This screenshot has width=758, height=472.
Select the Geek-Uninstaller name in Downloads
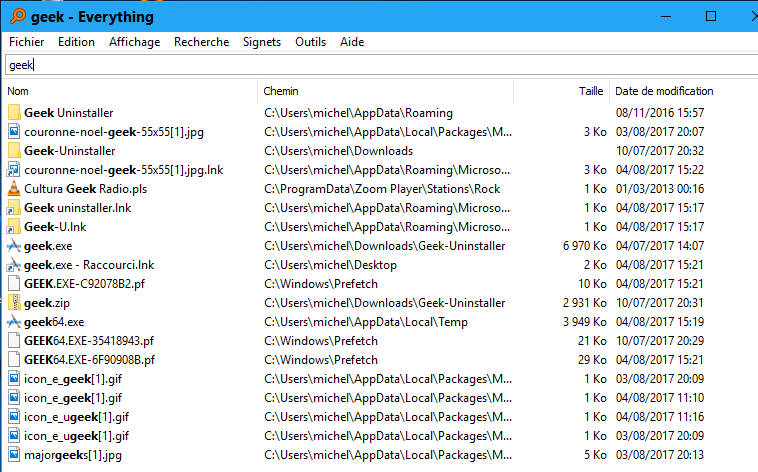point(70,151)
